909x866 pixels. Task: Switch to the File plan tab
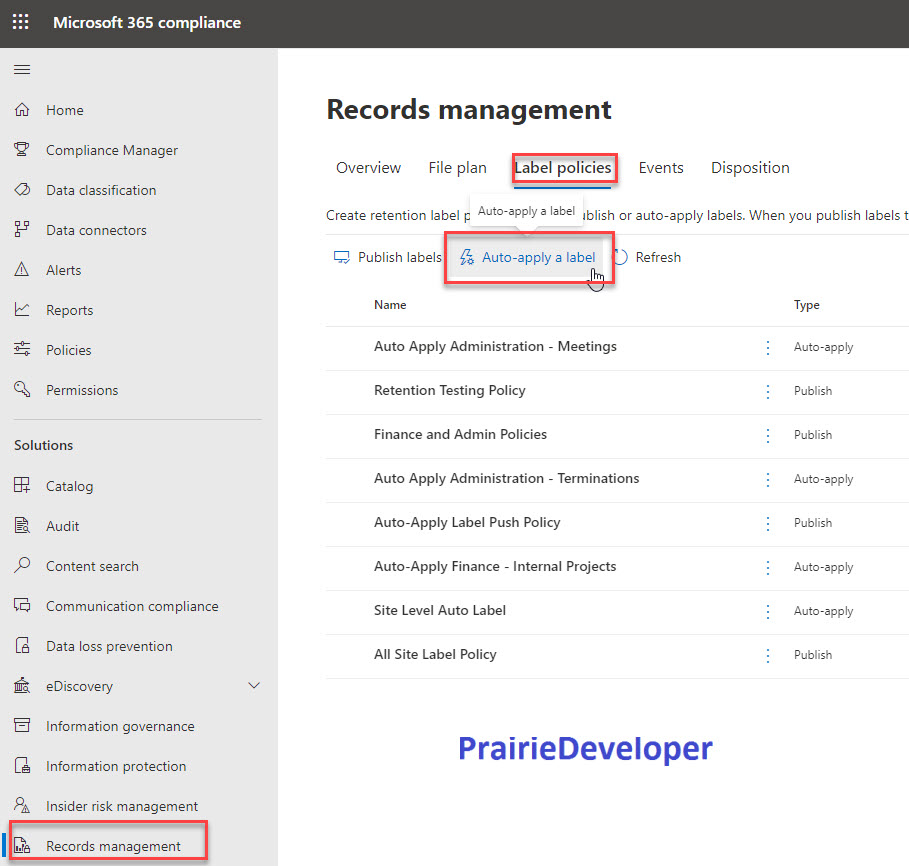point(457,168)
